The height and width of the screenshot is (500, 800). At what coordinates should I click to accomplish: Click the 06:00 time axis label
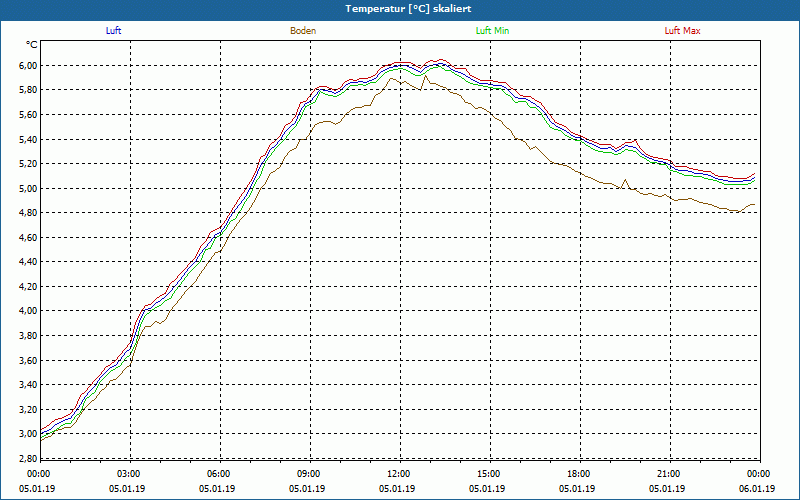click(219, 474)
